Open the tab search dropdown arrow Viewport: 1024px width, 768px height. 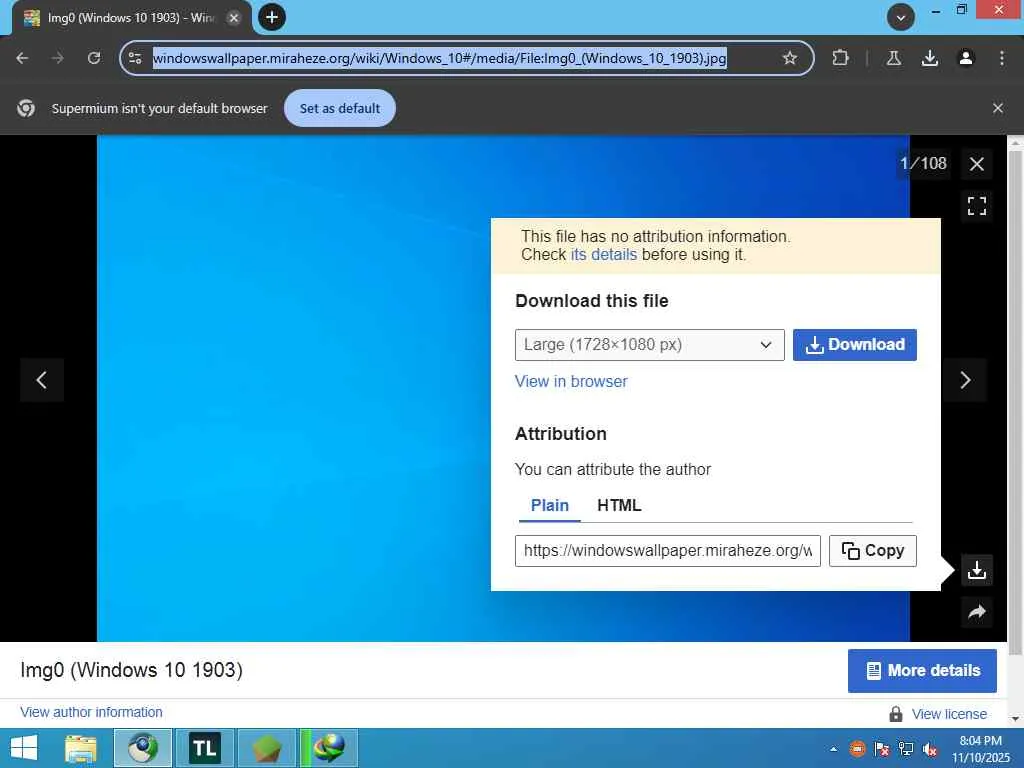click(x=900, y=18)
